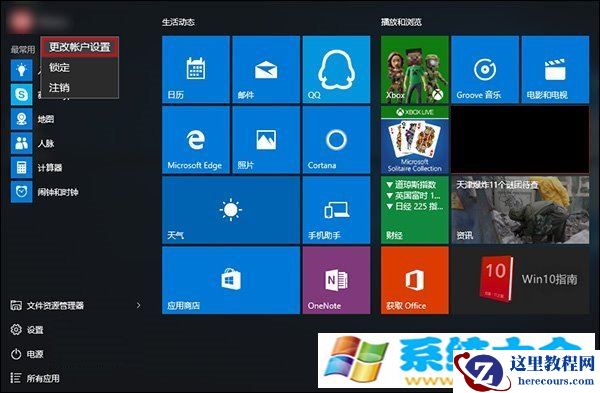Open the Finance (财经) tile
600x393 pixels.
415,210
